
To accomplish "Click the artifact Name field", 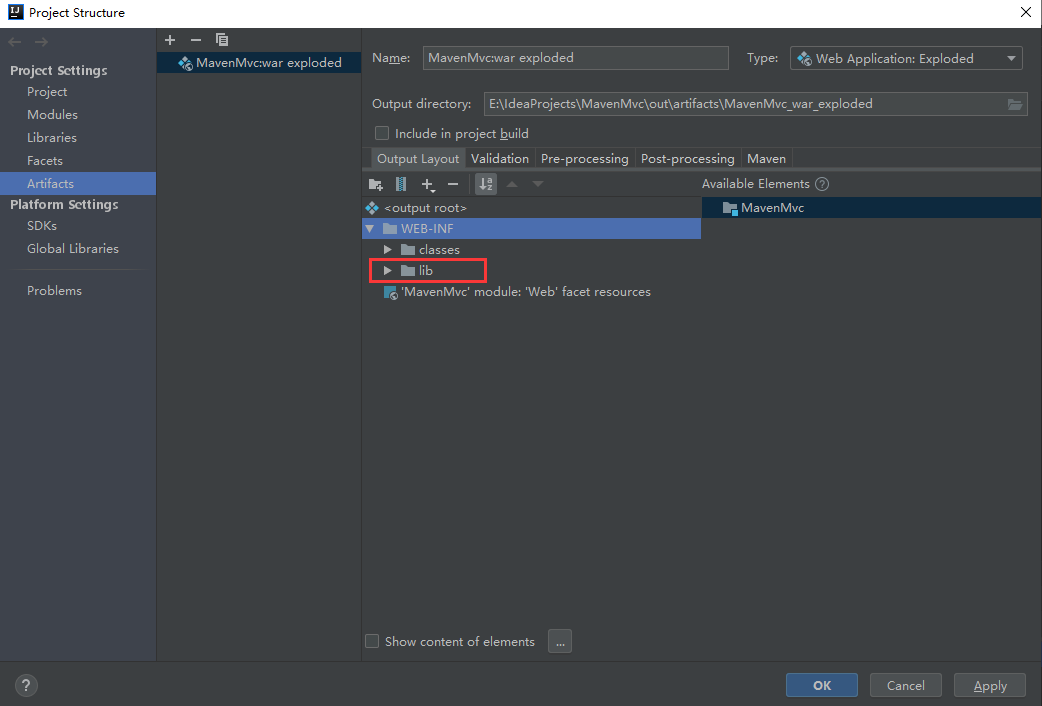I will point(575,58).
